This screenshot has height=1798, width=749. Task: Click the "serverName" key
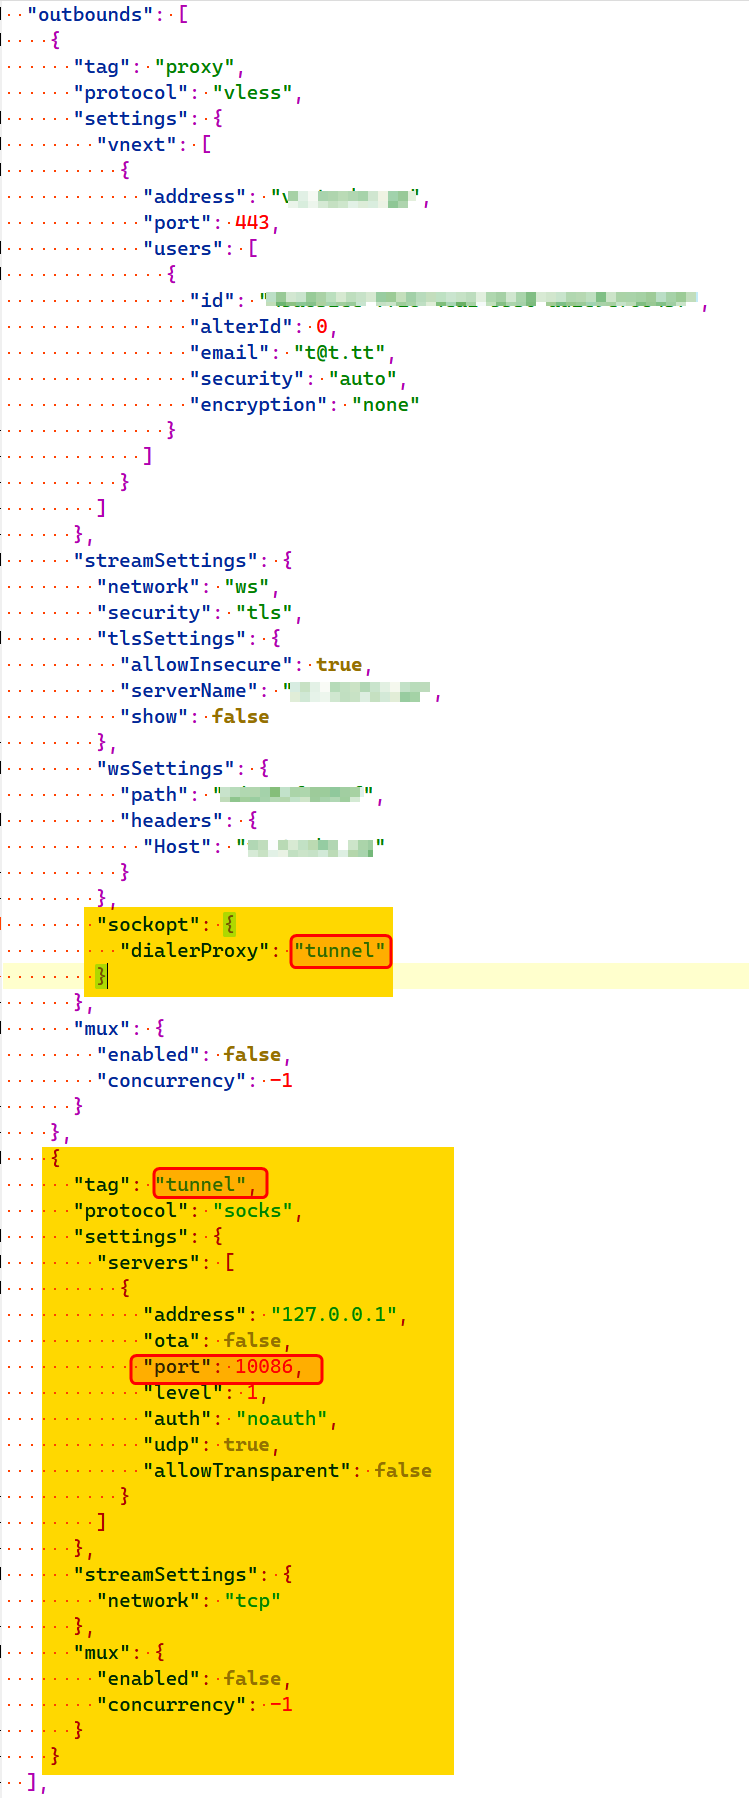point(189,691)
